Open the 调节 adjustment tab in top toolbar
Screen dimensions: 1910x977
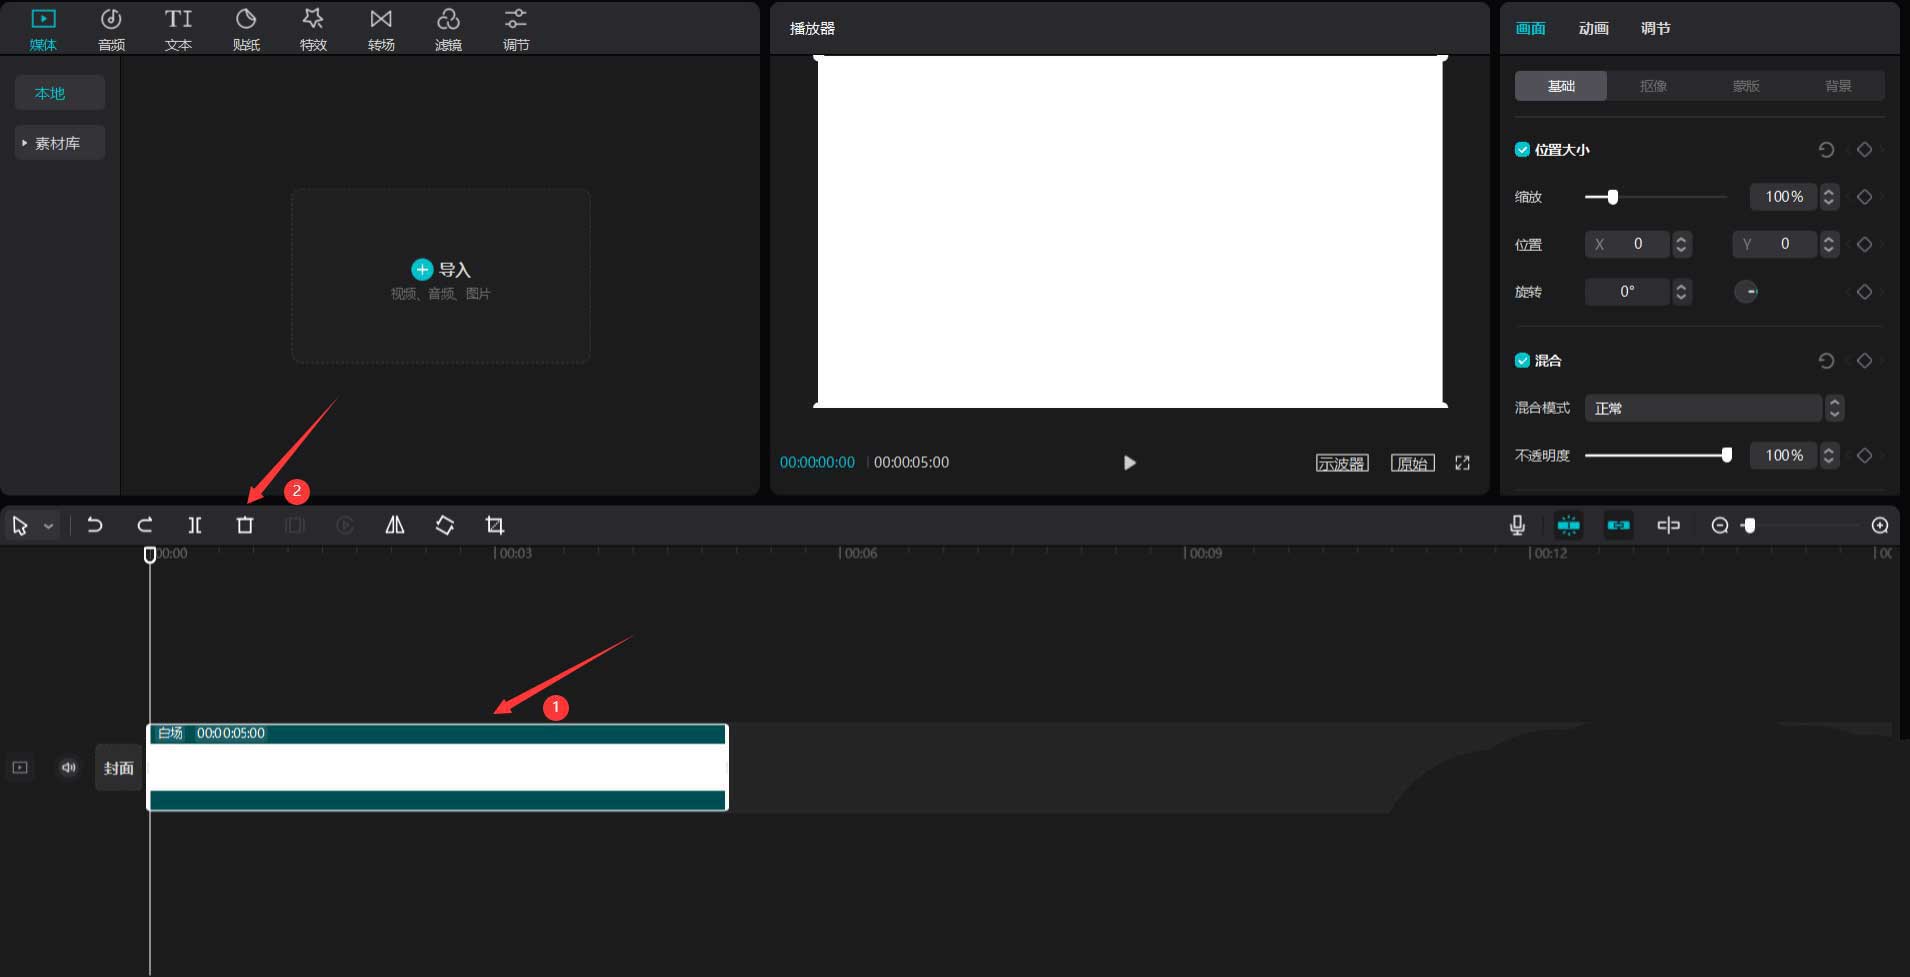point(516,29)
